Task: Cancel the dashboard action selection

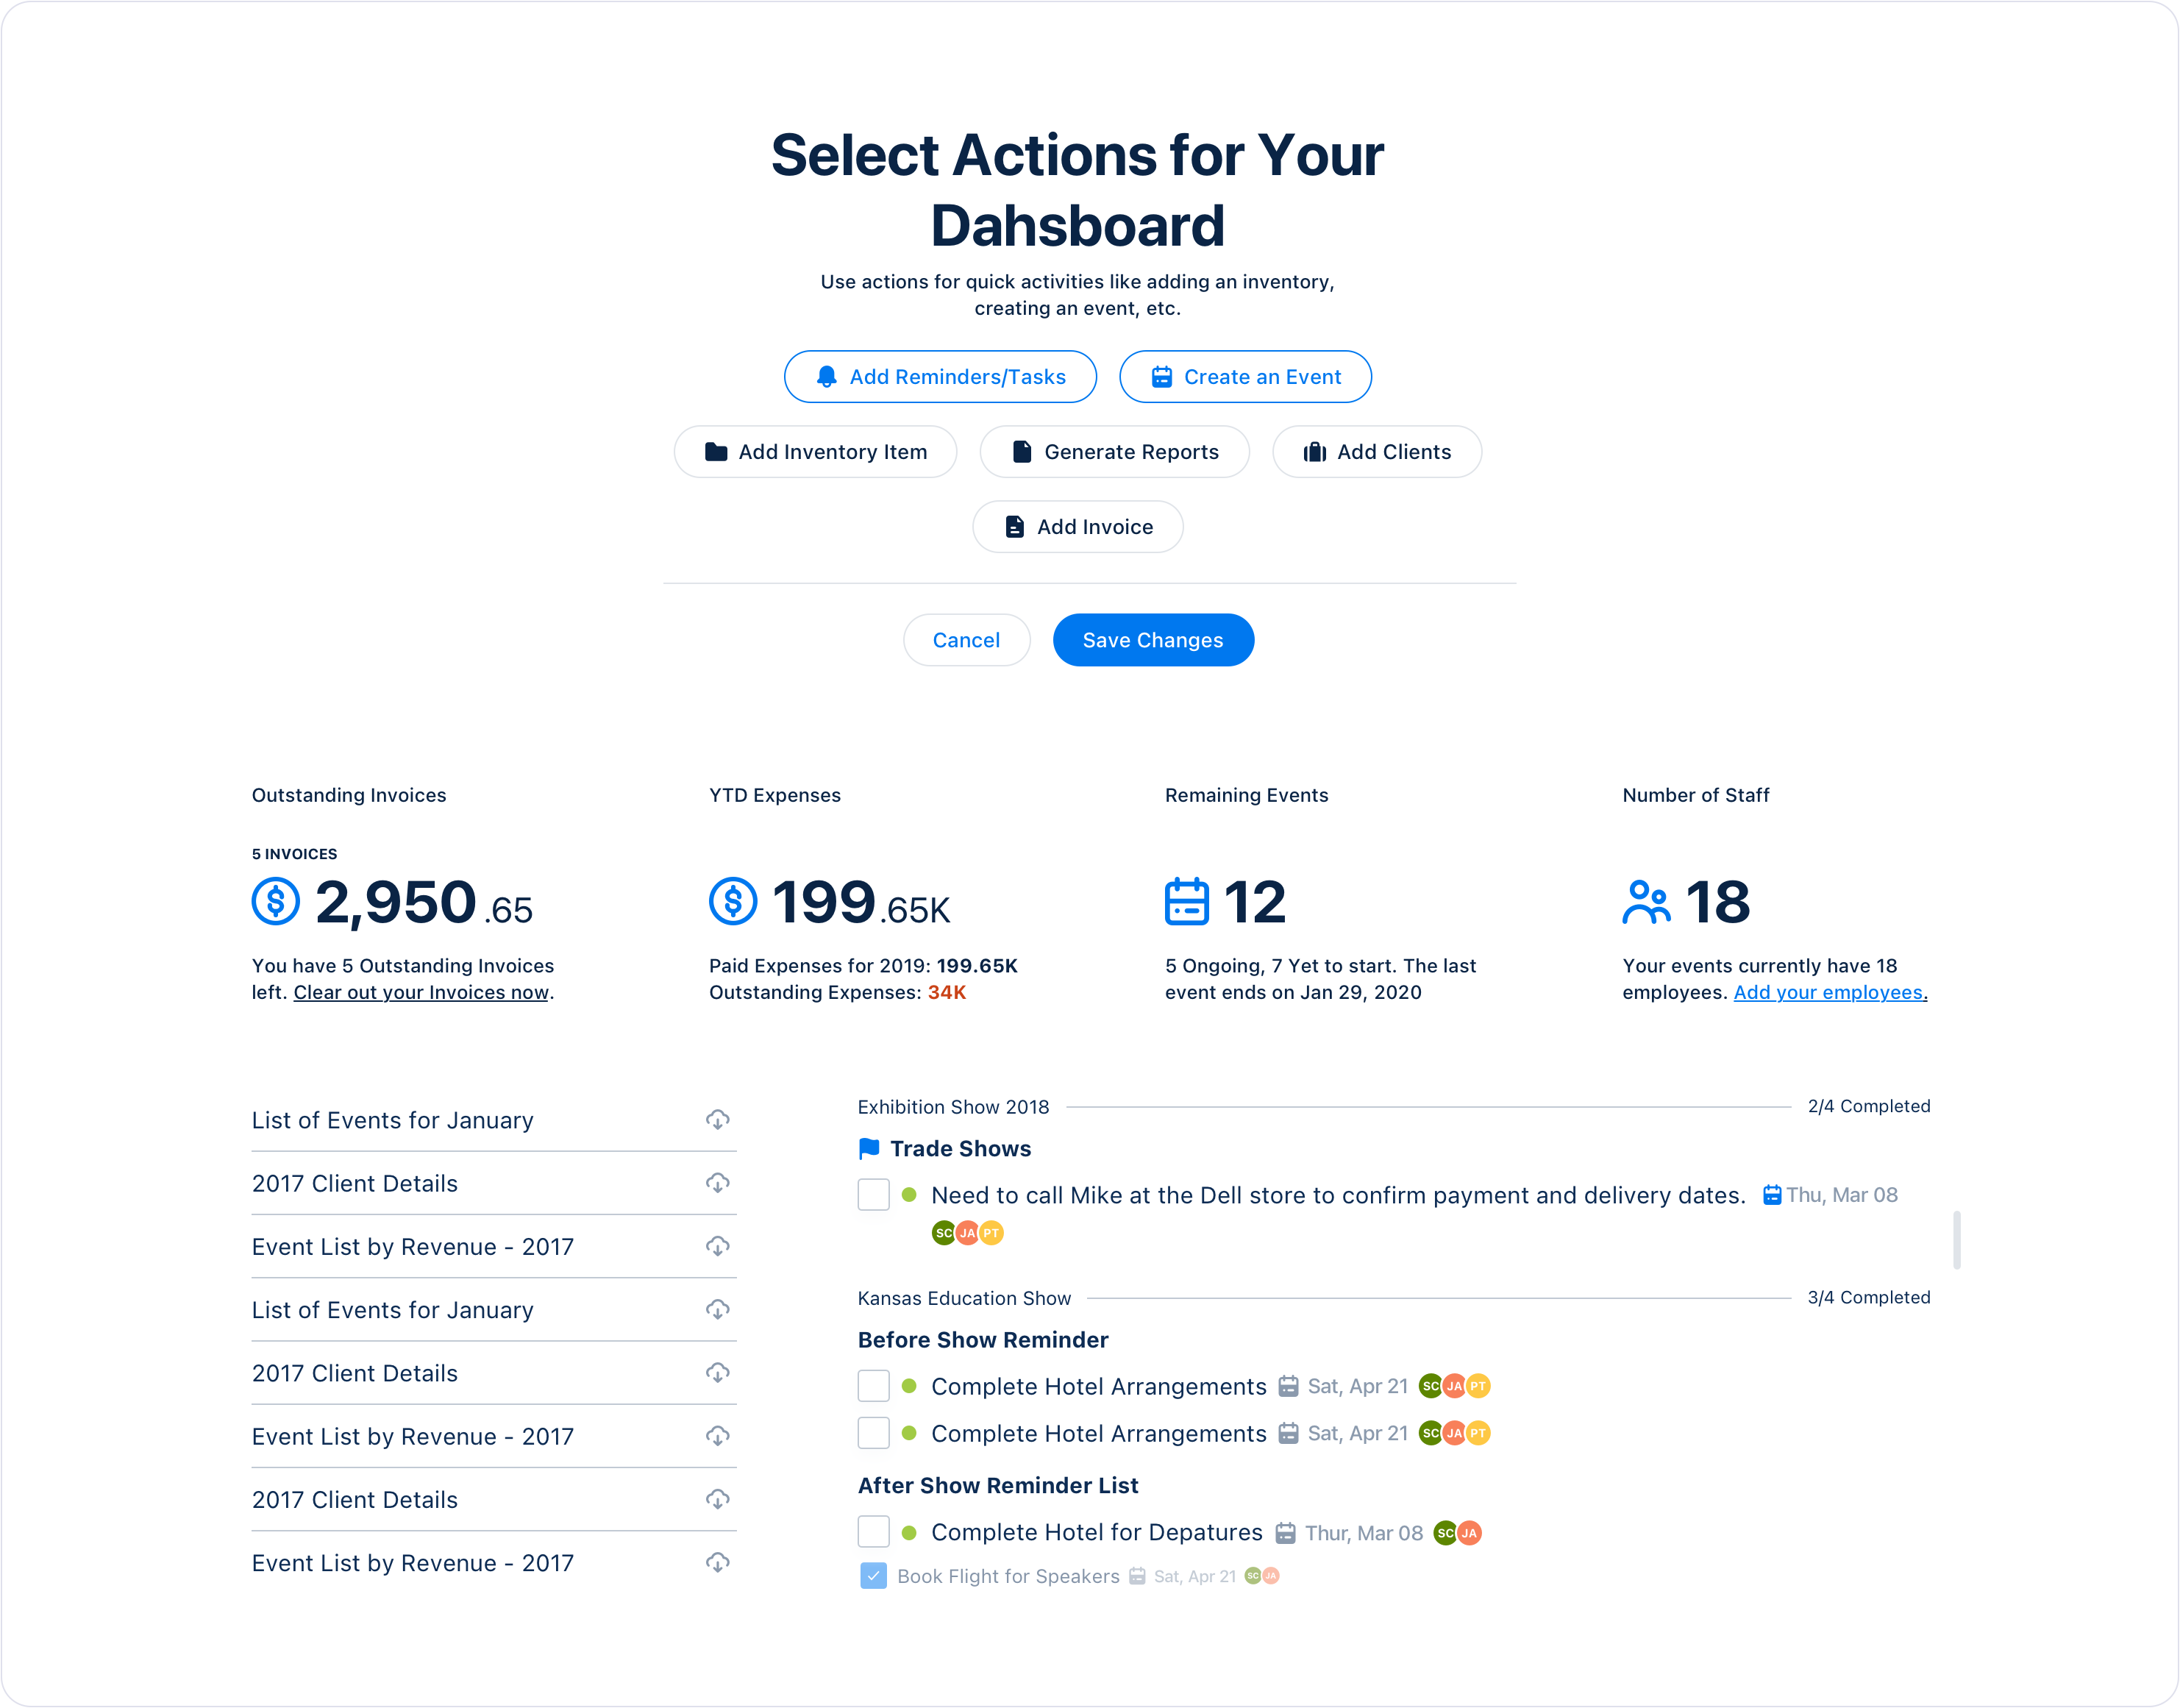Action: click(966, 640)
